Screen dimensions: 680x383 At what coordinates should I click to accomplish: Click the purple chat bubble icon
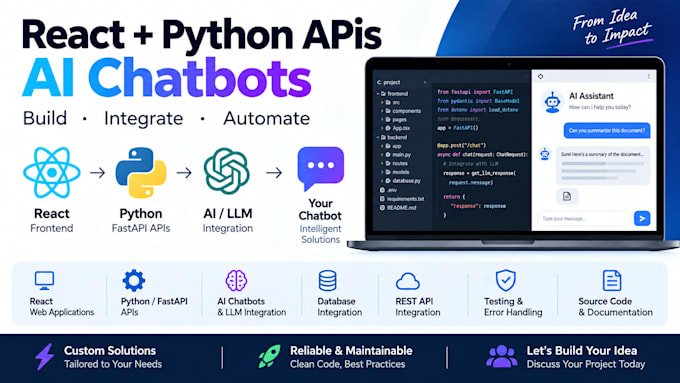[320, 168]
